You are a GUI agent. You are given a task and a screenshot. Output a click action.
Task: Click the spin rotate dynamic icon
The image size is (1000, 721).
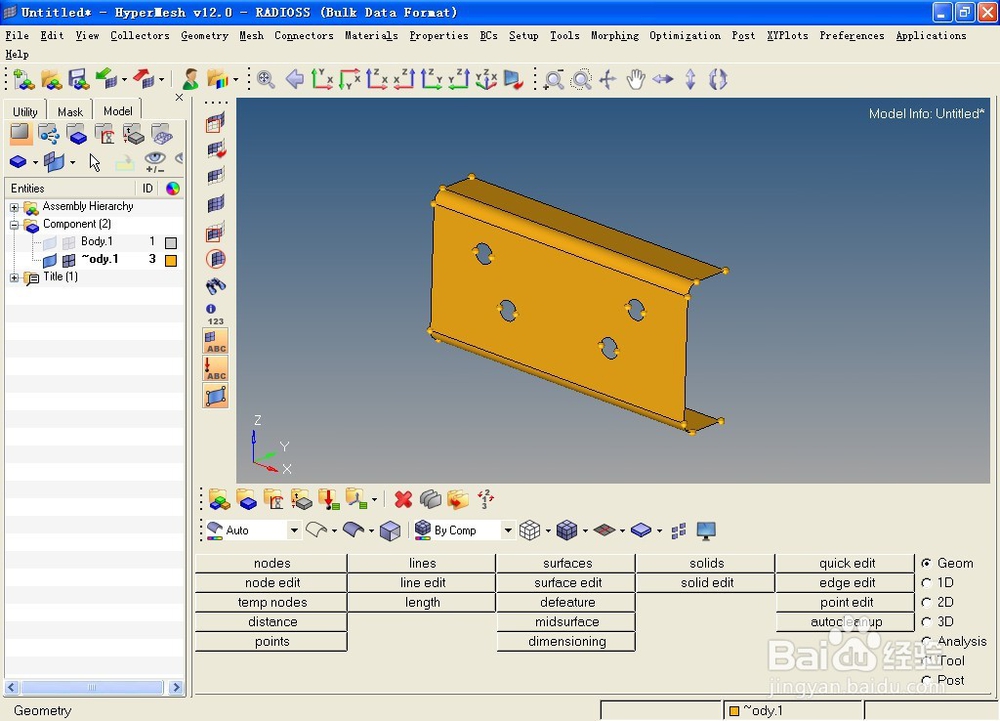[x=717, y=80]
